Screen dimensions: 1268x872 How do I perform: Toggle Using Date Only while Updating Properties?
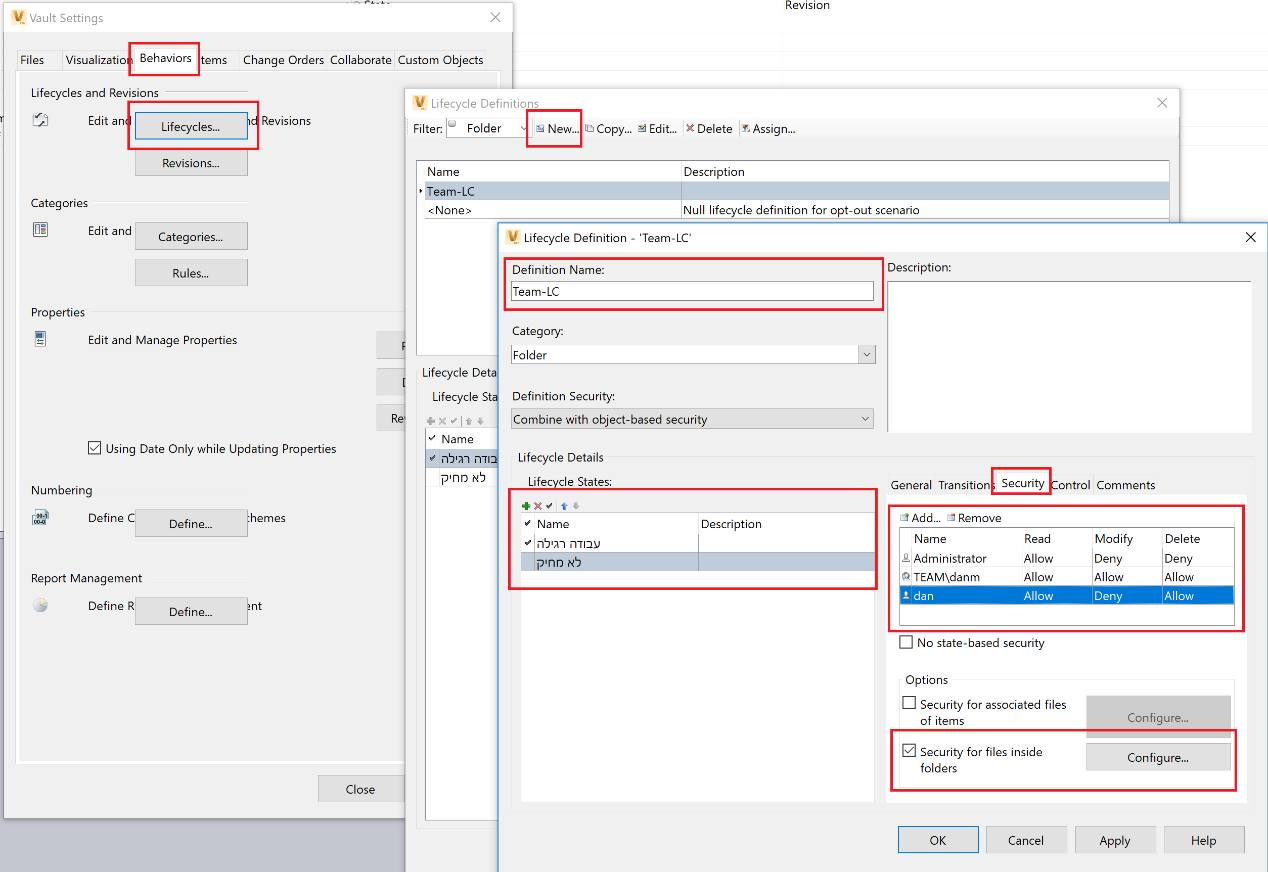(95, 449)
